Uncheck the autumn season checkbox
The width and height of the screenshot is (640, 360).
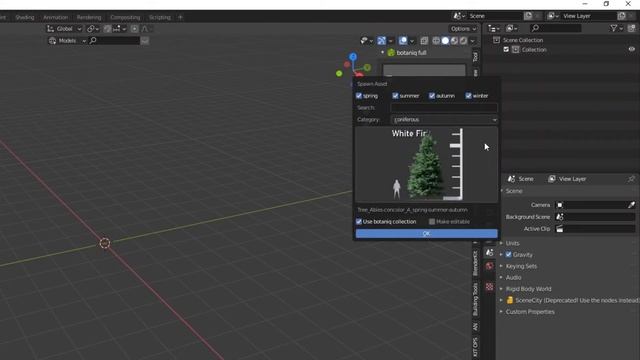pos(432,96)
